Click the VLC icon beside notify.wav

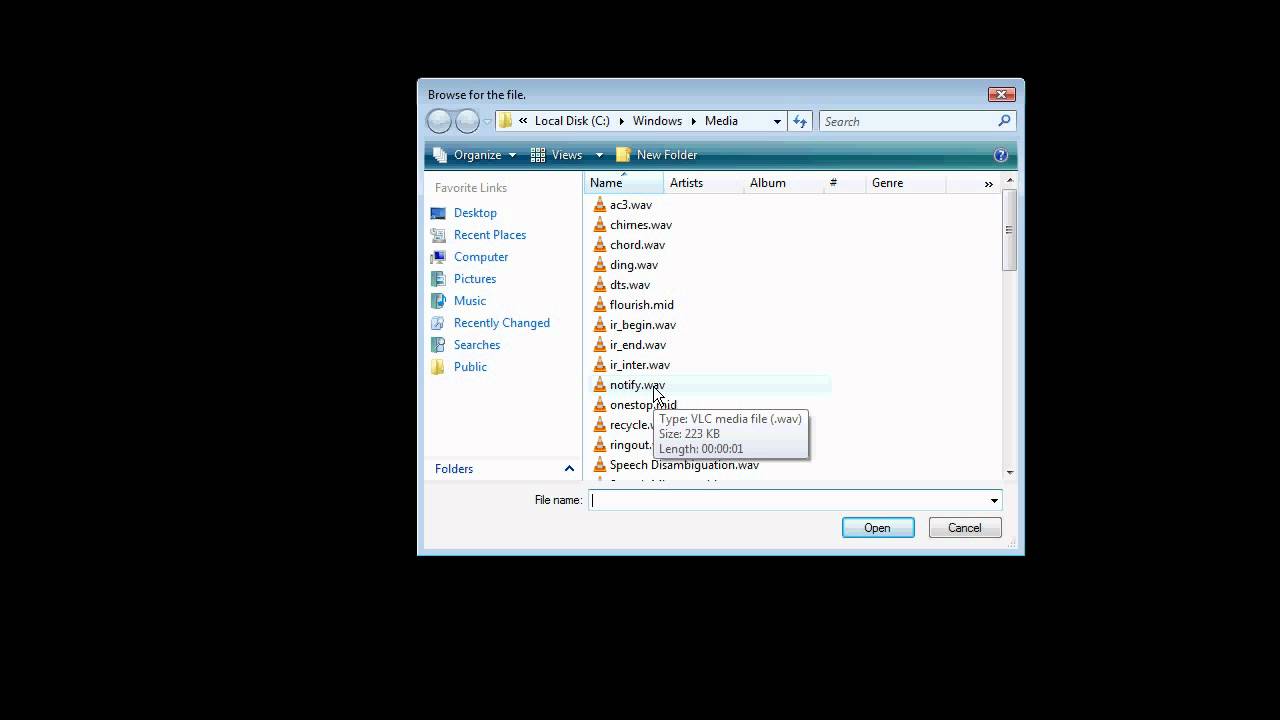(600, 385)
